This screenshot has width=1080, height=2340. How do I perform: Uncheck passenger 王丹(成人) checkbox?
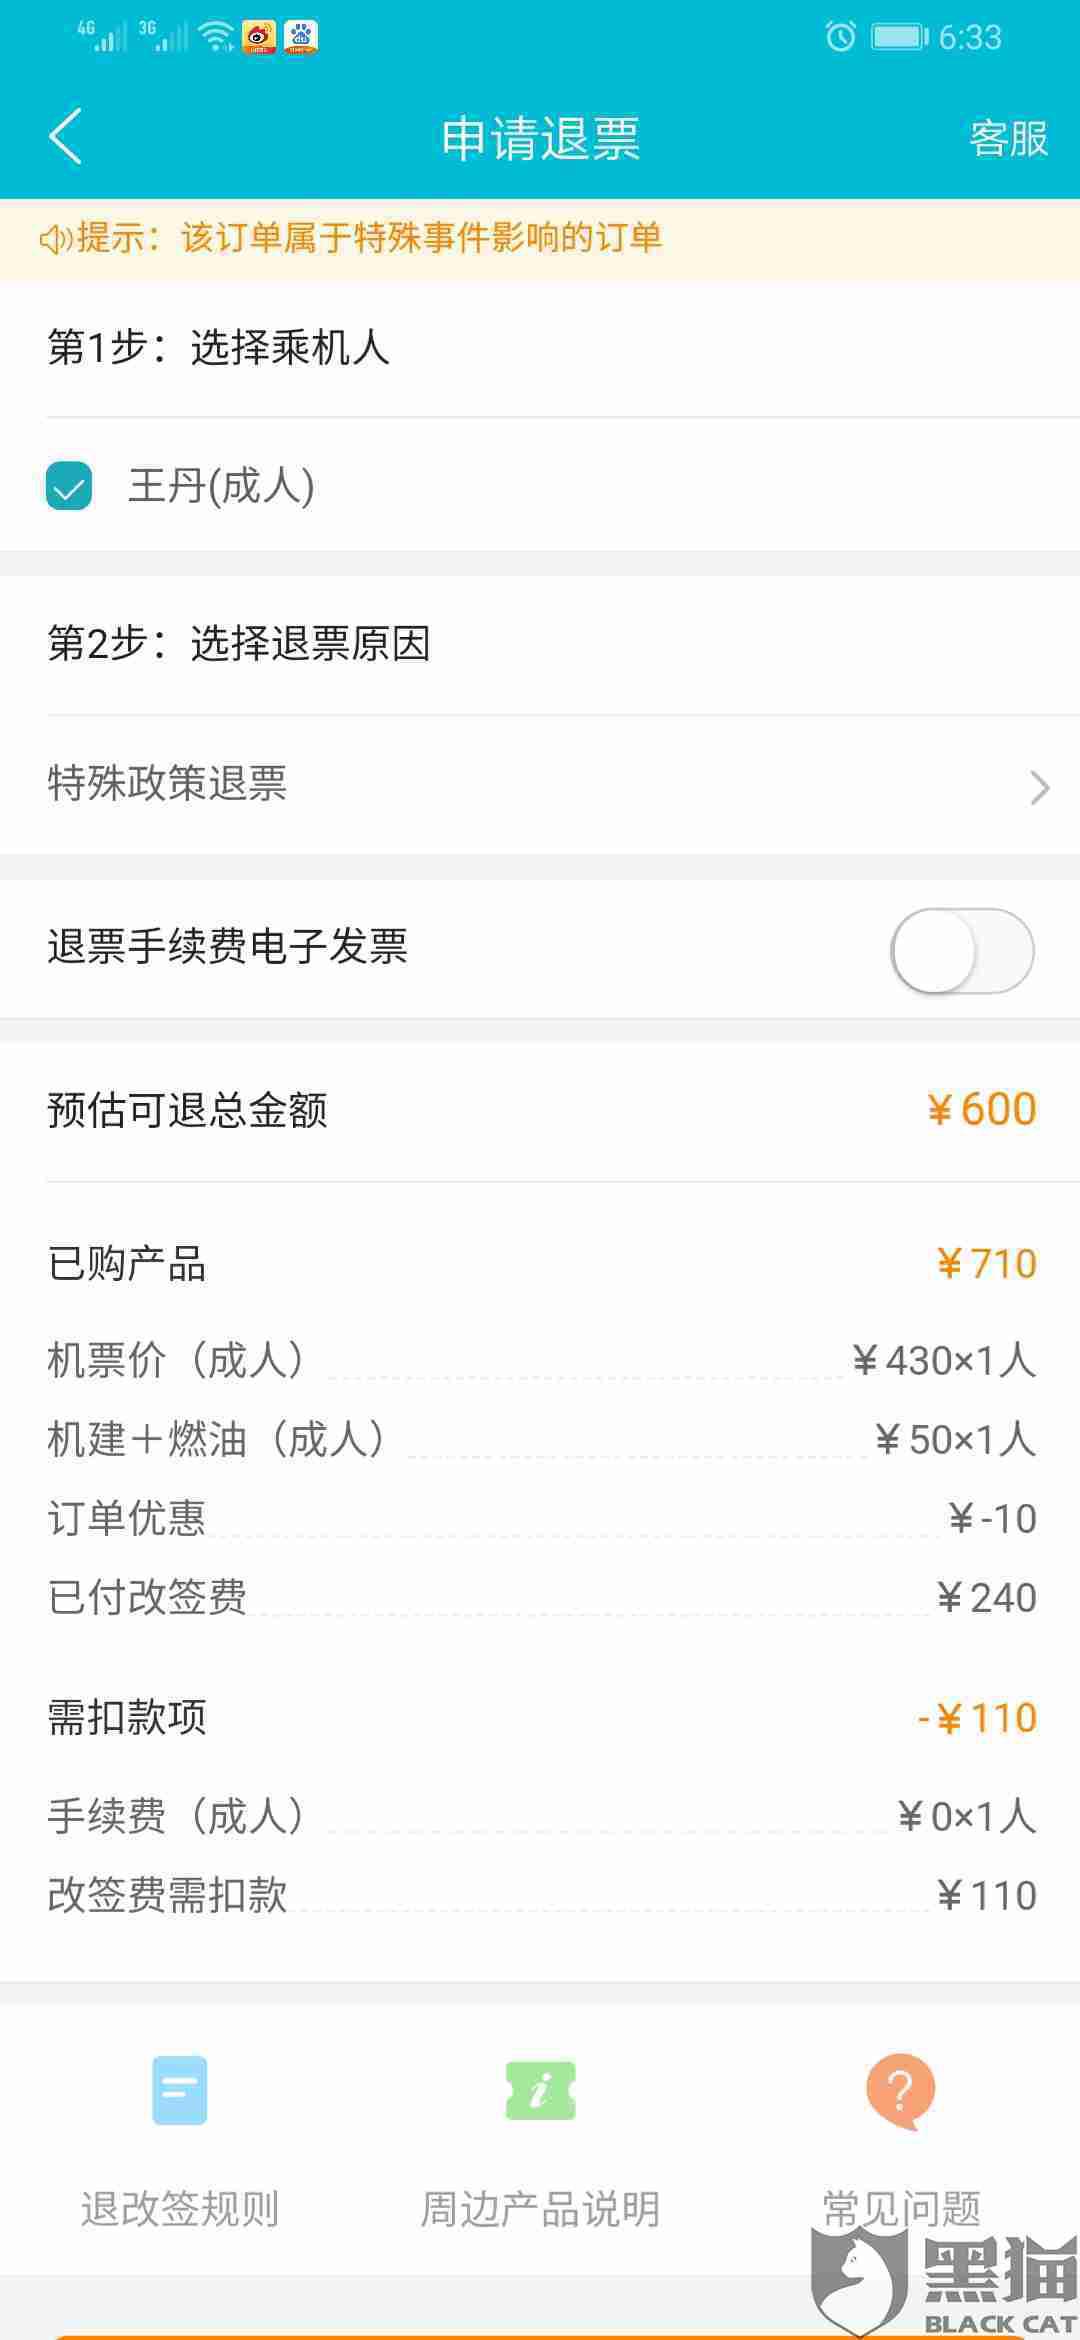69,486
